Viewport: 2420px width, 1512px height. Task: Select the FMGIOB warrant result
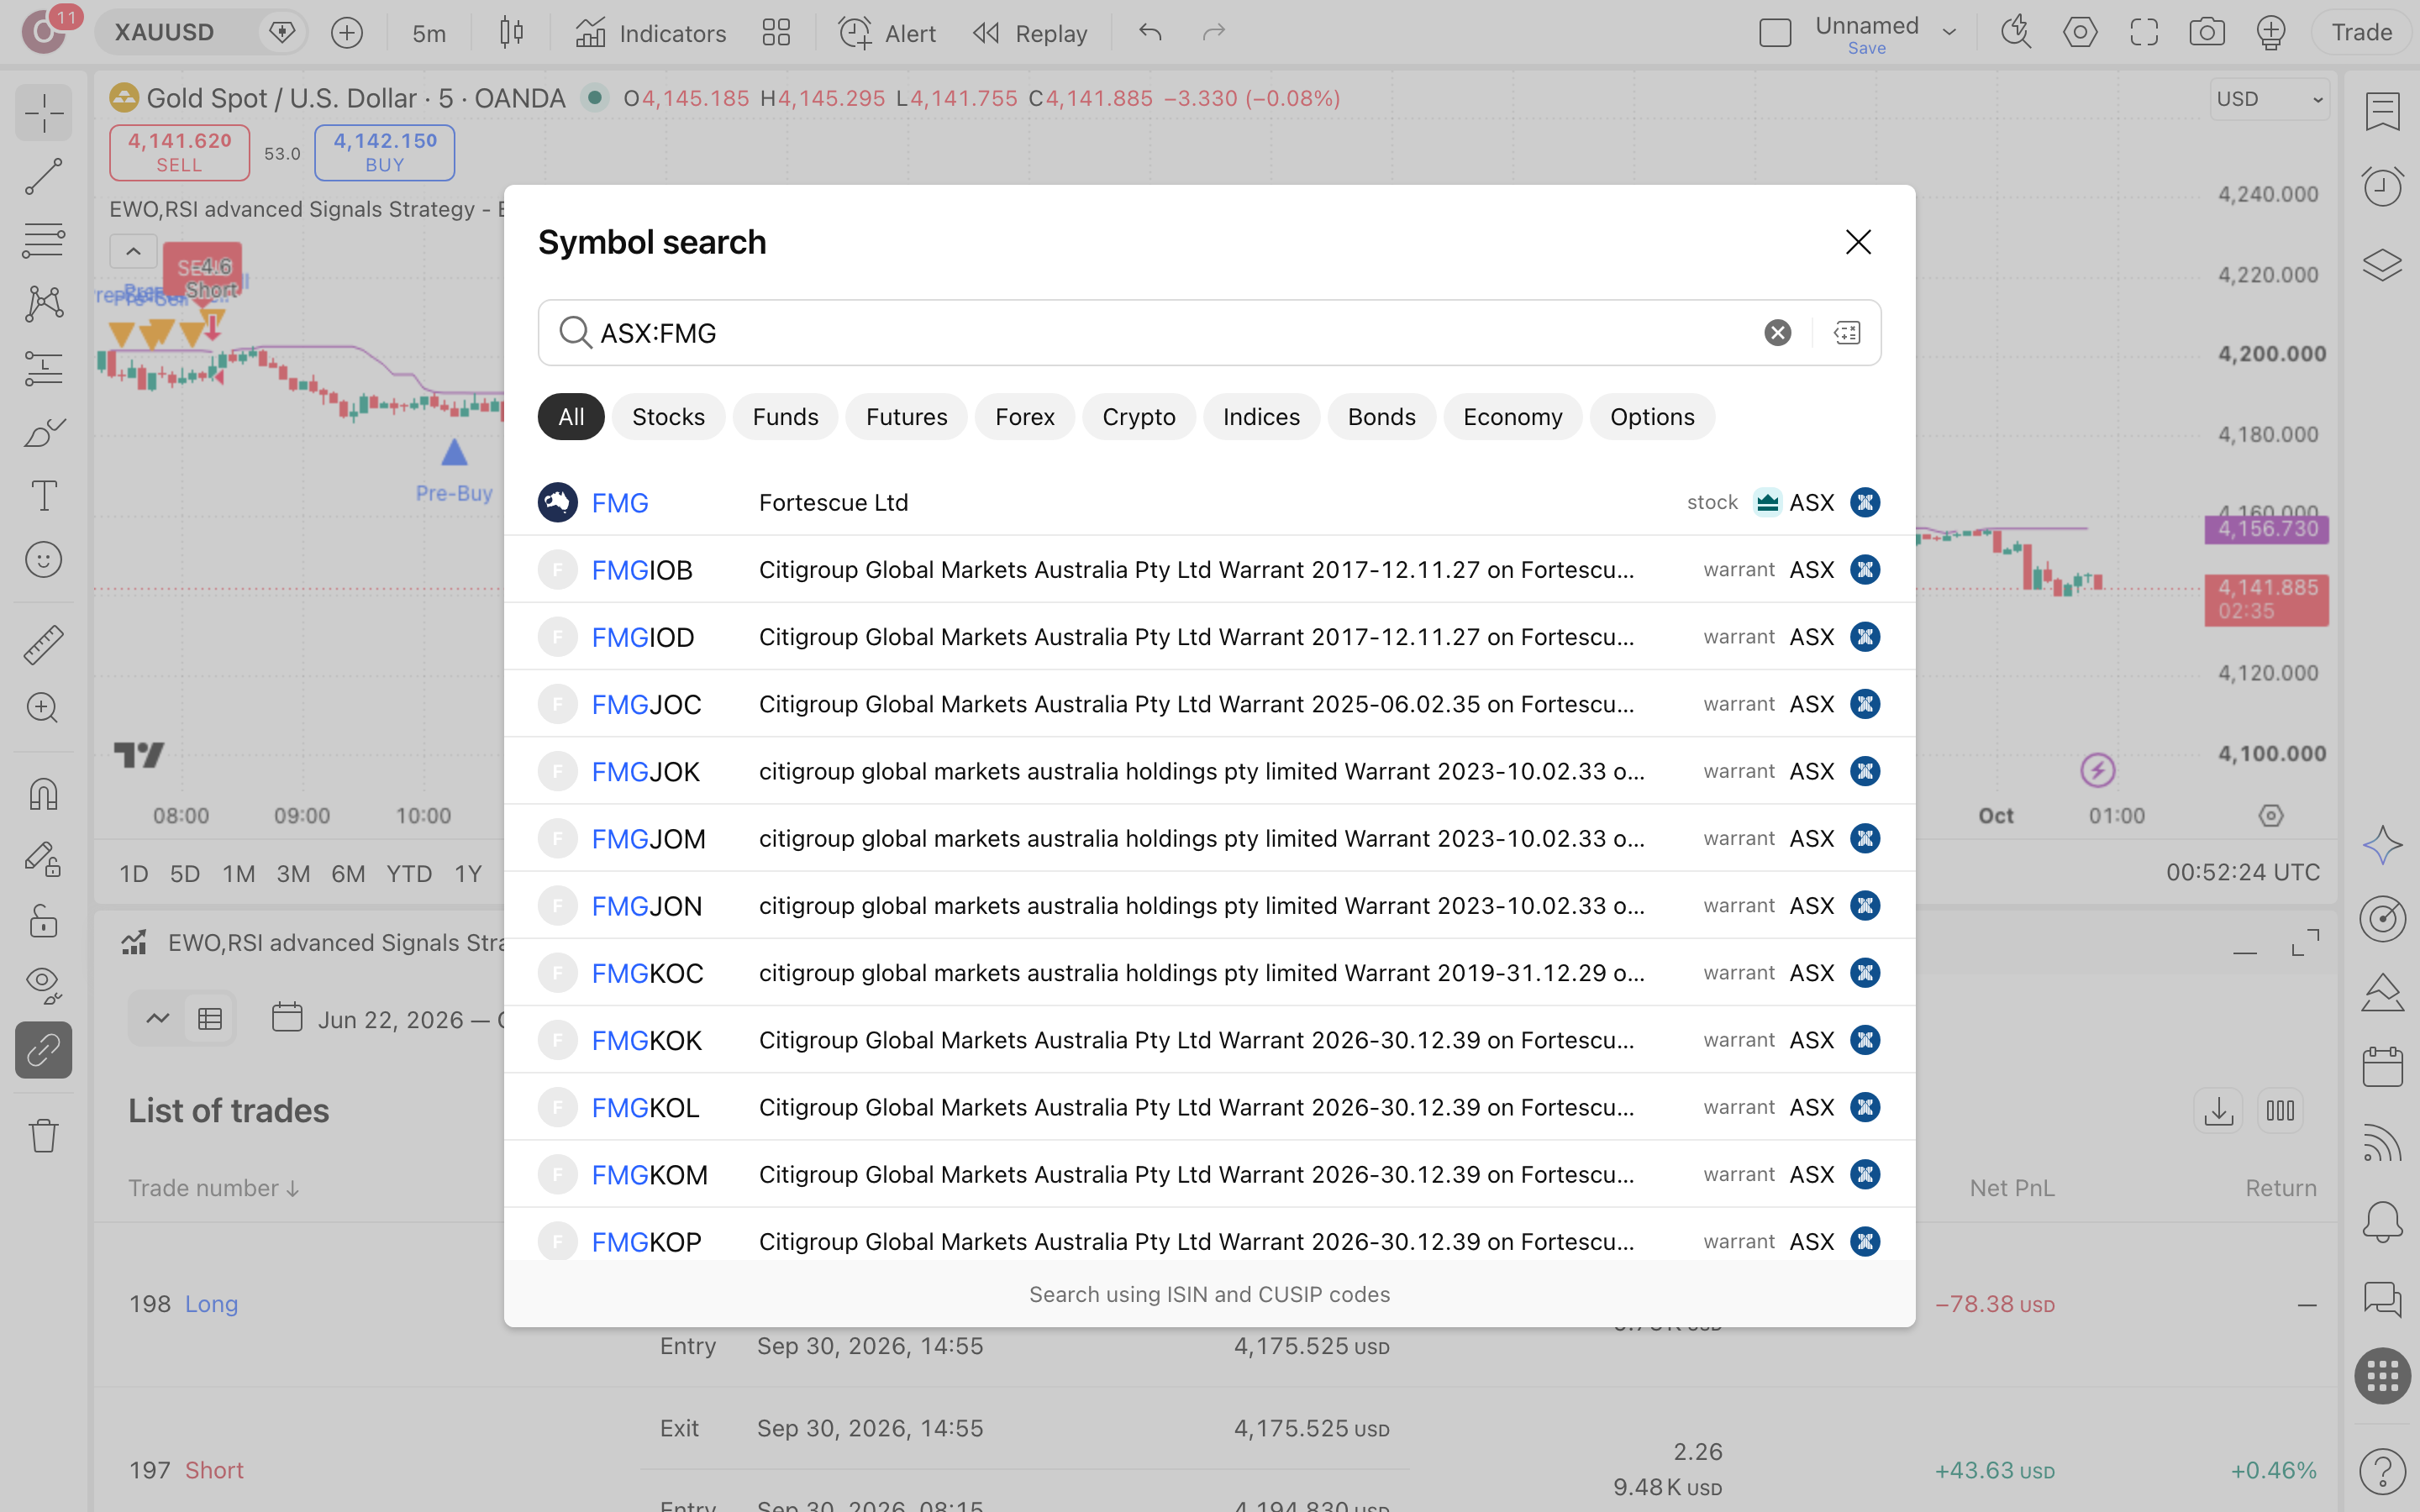1209,570
